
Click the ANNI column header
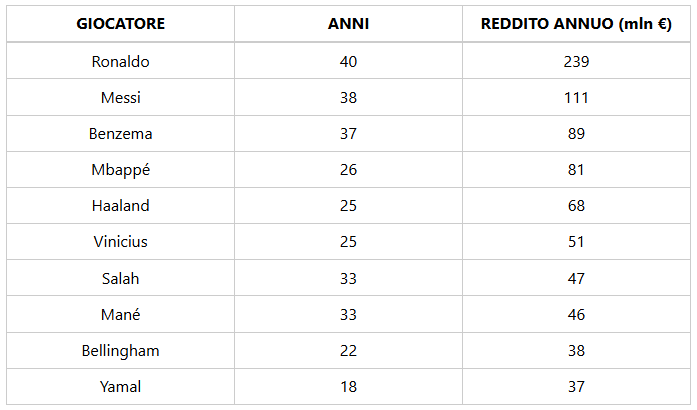348,25
